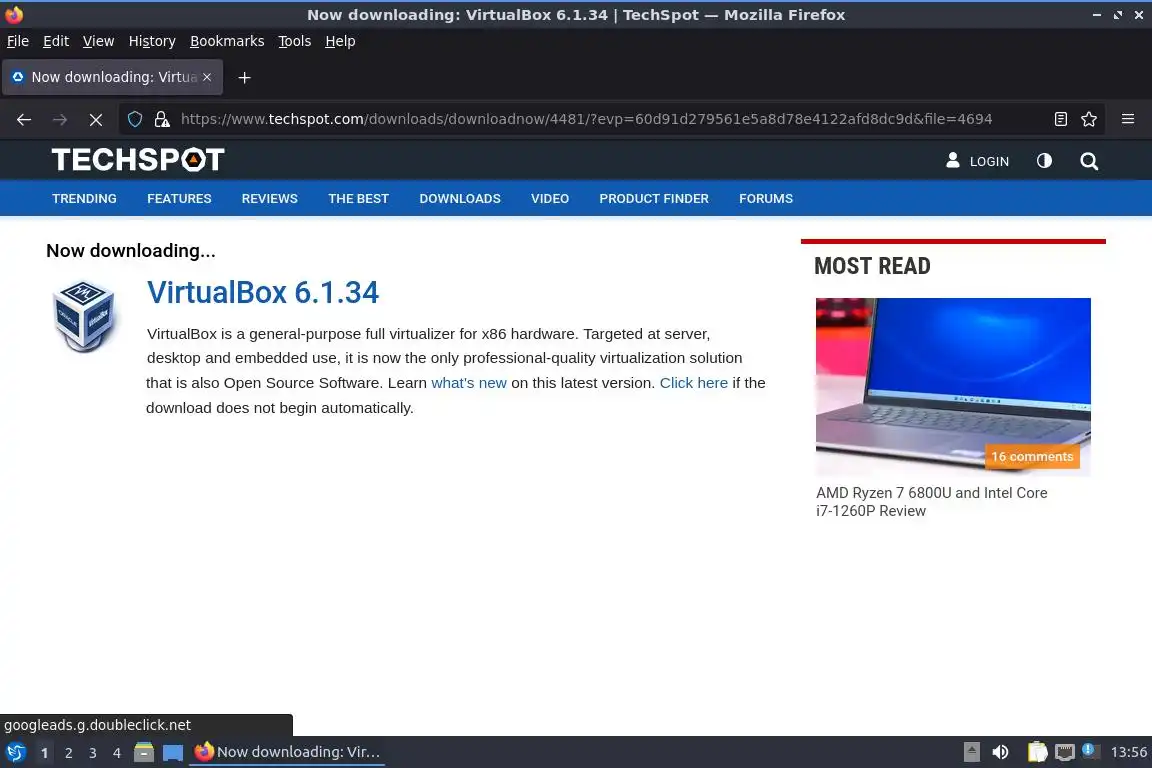Open the VirtualBox 6.1.34 title link
1152x768 pixels.
[263, 293]
